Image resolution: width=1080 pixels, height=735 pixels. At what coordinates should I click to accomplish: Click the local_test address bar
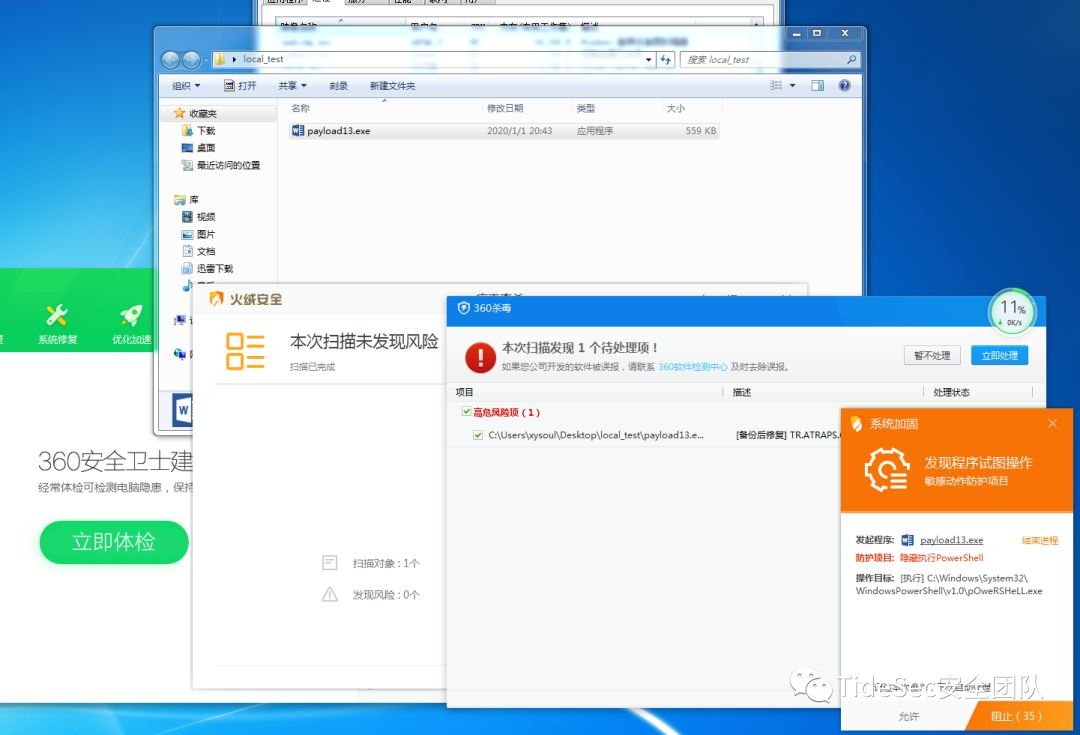(433, 60)
